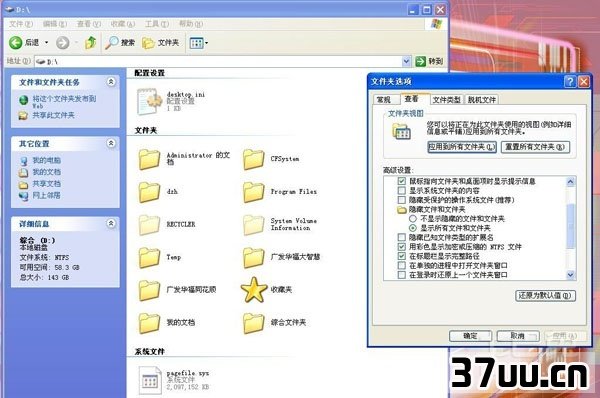Go up one folder level icon

point(90,42)
